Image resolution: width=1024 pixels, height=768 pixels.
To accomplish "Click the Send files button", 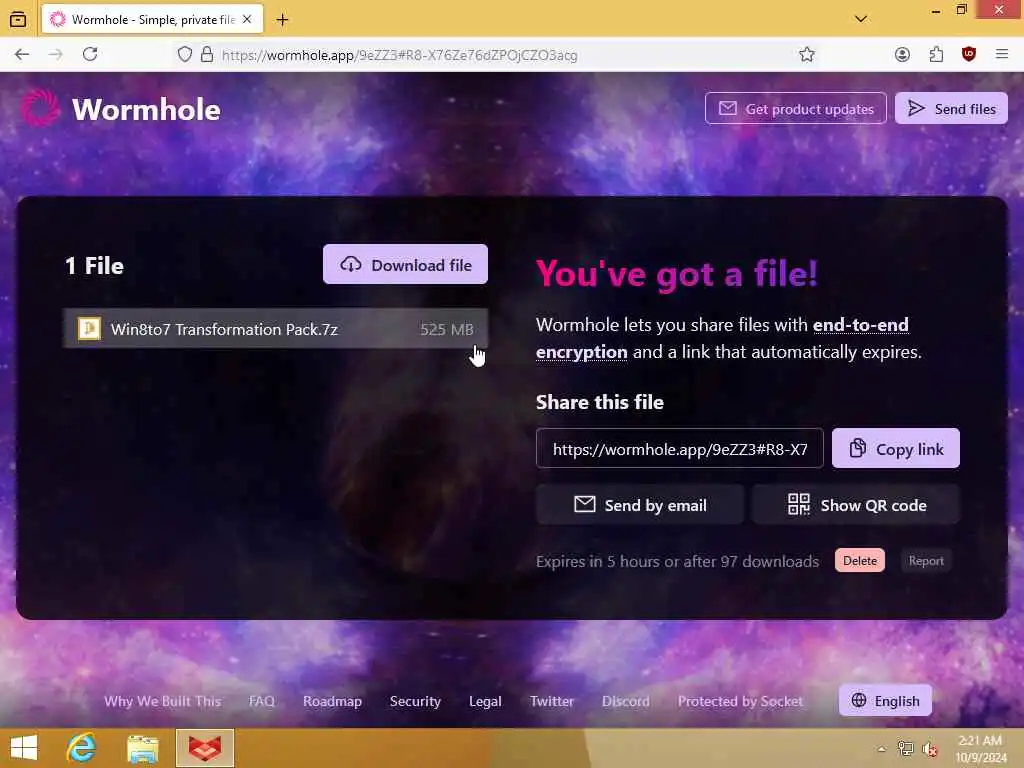I will (952, 108).
